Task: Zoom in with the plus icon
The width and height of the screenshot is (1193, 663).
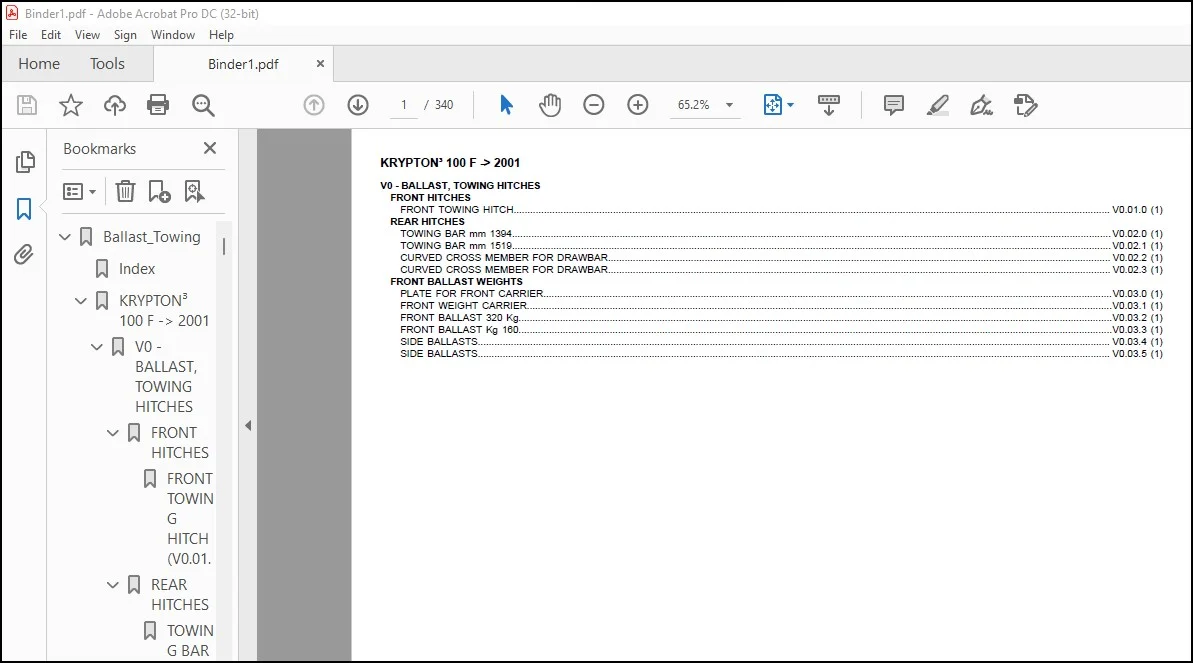Action: (x=638, y=105)
